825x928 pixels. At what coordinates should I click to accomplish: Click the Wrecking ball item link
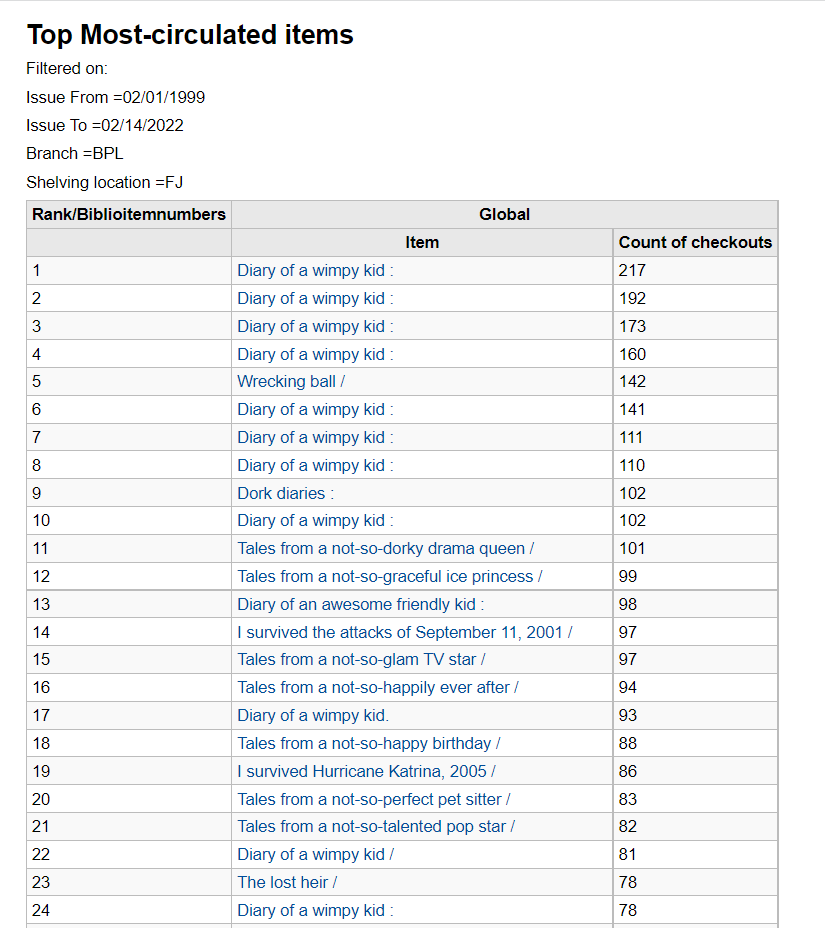tap(290, 381)
